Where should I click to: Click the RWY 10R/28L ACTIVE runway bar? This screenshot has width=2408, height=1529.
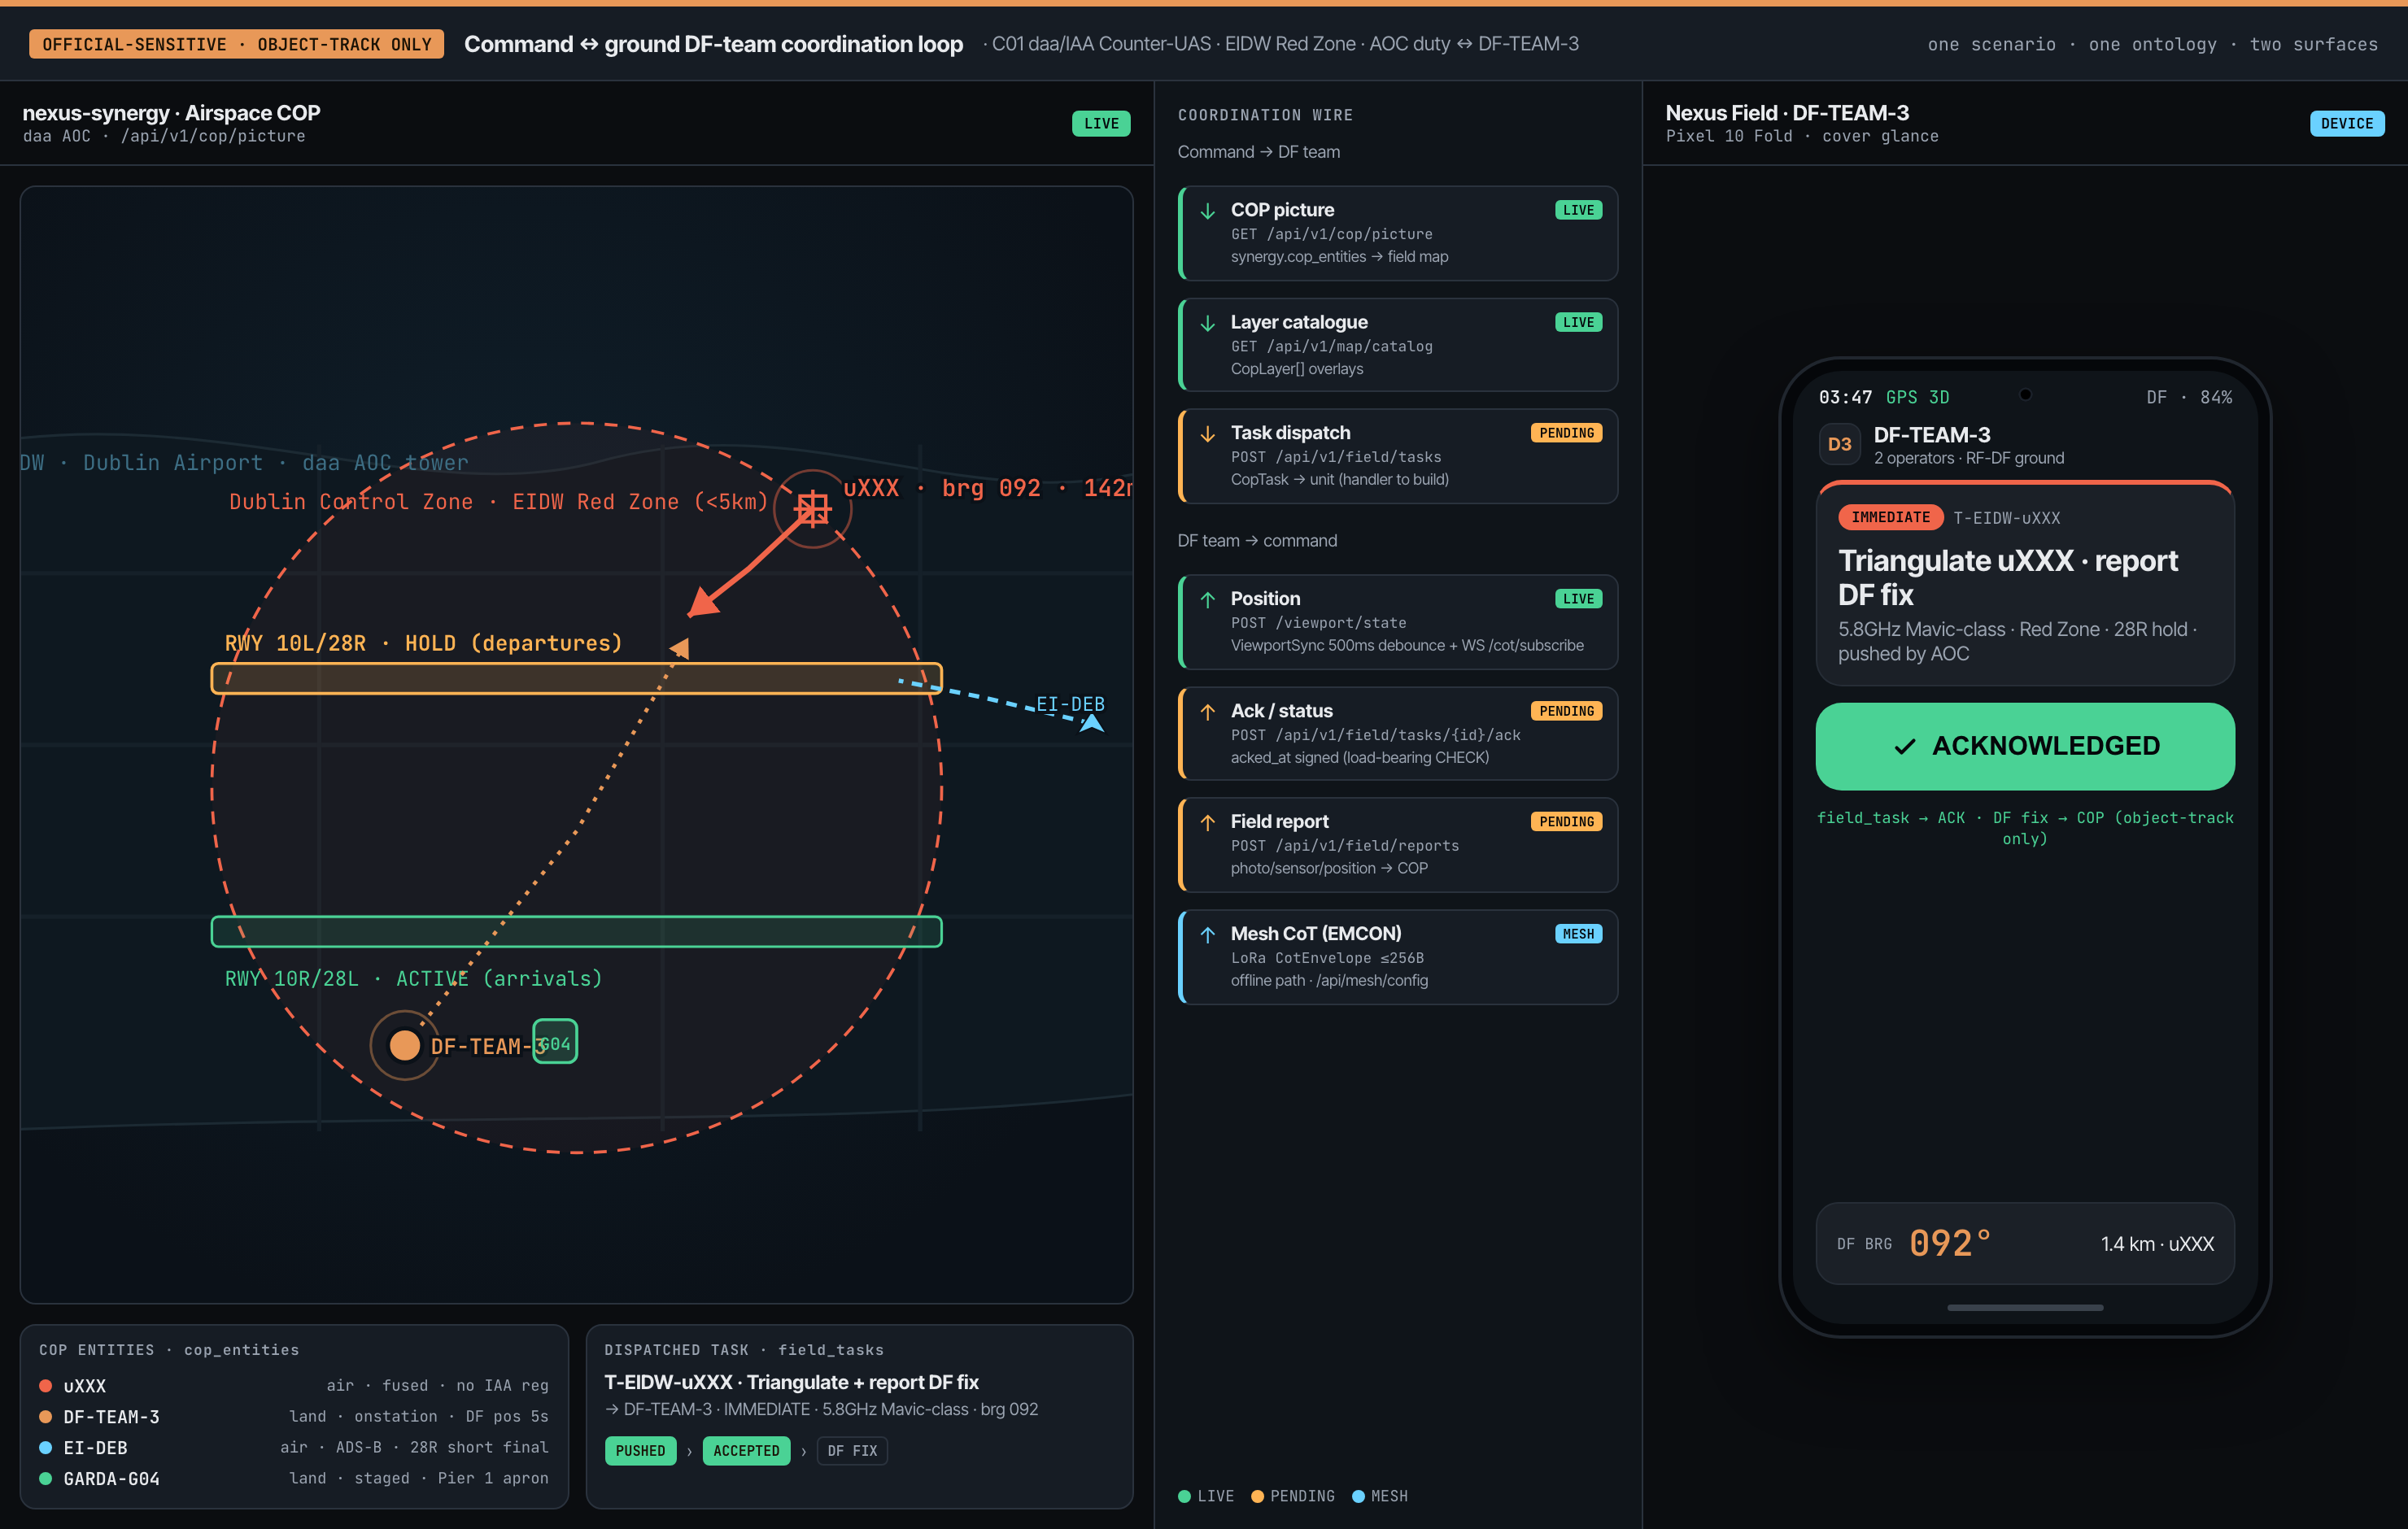(576, 932)
